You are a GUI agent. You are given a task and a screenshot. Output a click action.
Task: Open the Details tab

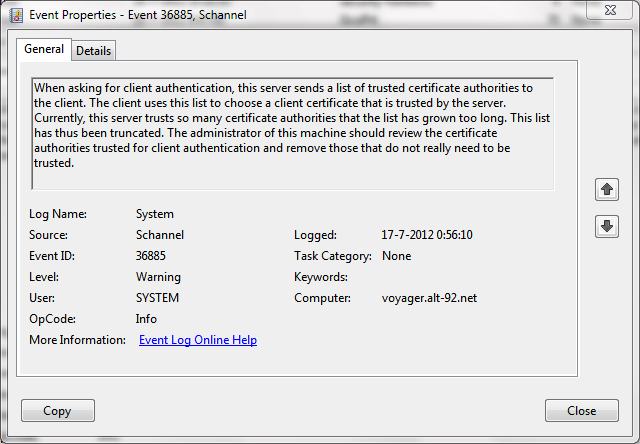pyautogui.click(x=93, y=50)
